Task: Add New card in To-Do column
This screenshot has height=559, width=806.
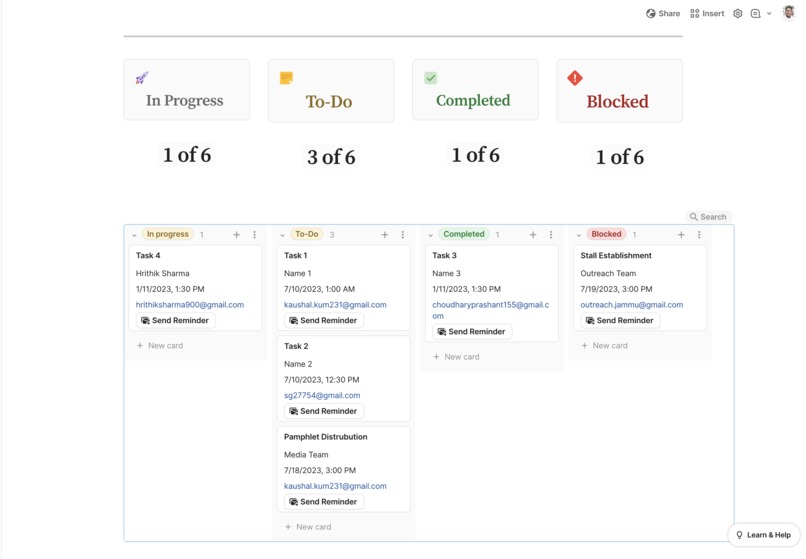Action: point(308,527)
